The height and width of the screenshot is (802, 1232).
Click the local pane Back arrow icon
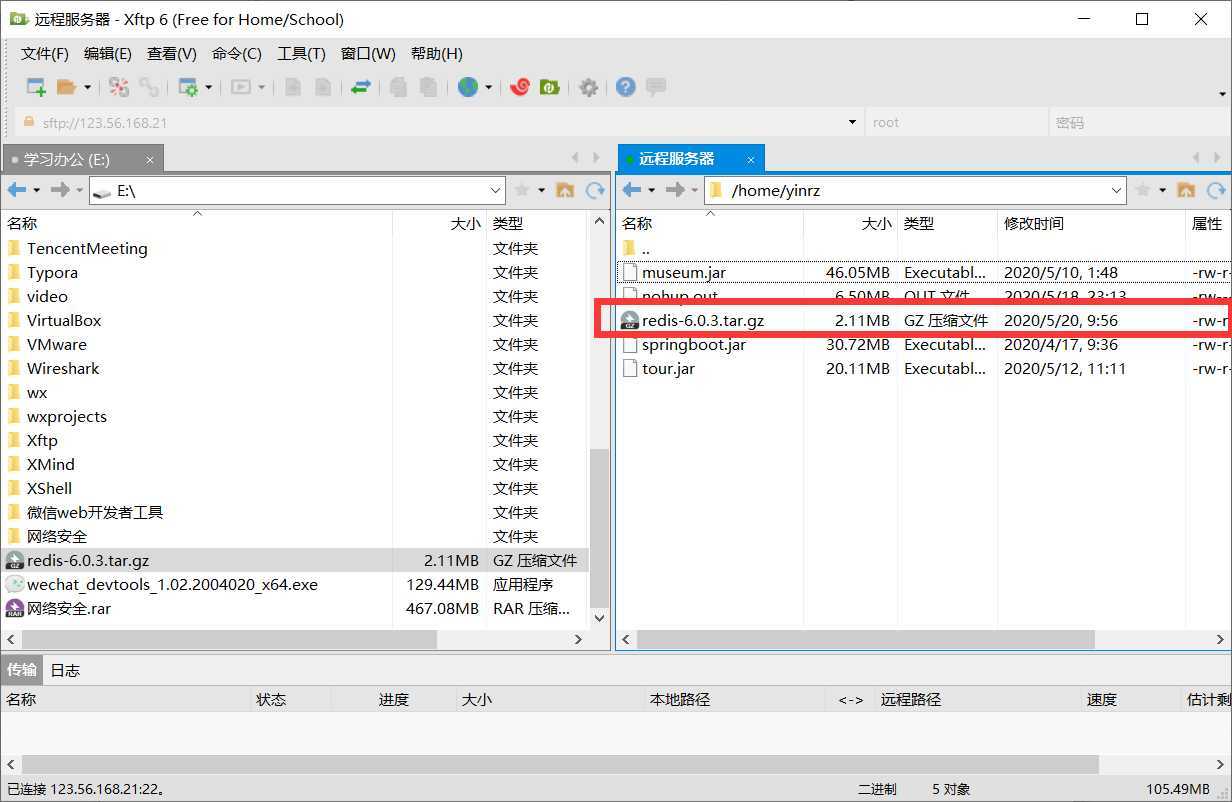pyautogui.click(x=17, y=190)
